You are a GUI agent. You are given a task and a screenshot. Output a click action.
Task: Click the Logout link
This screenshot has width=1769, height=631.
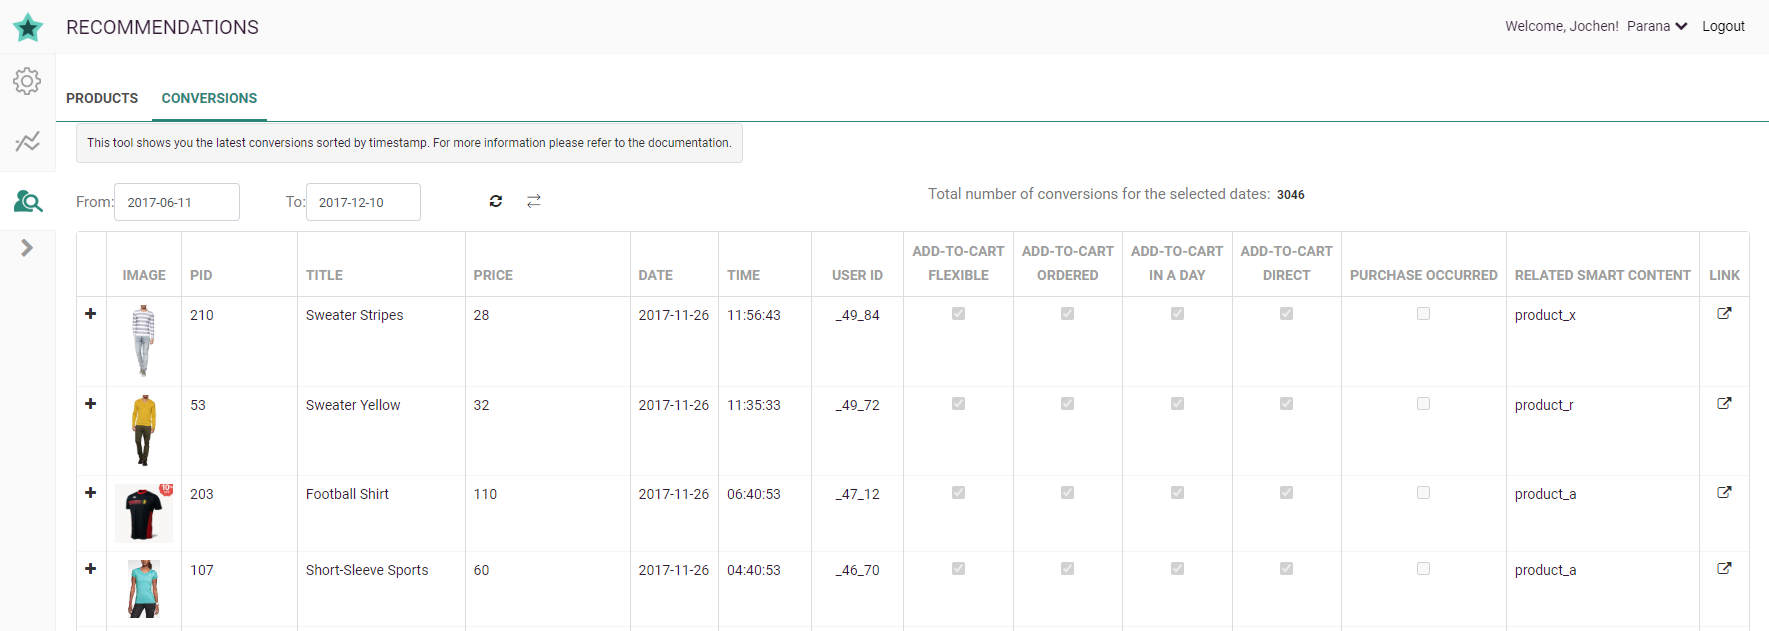(x=1723, y=26)
